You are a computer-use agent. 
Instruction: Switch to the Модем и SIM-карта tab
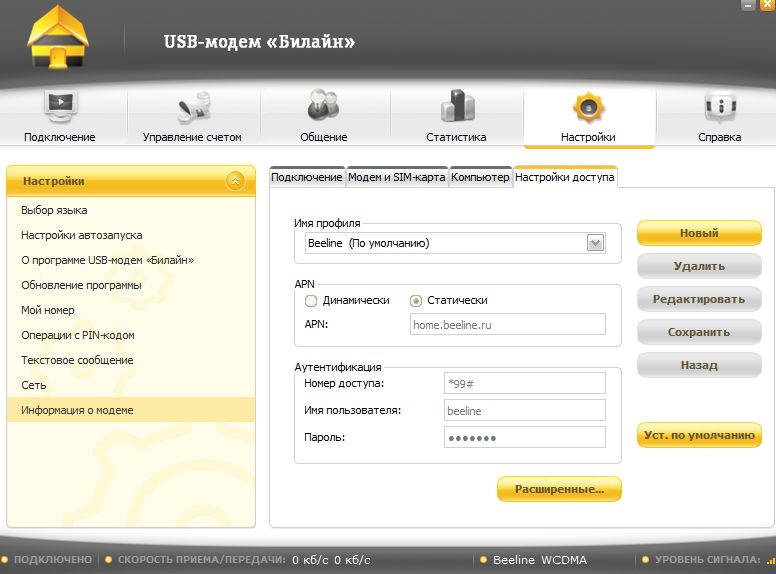pyautogui.click(x=397, y=177)
